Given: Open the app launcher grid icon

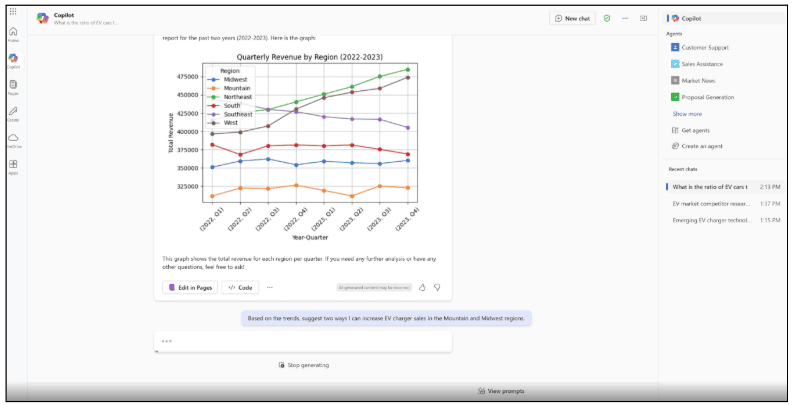Looking at the screenshot, I should (13, 12).
